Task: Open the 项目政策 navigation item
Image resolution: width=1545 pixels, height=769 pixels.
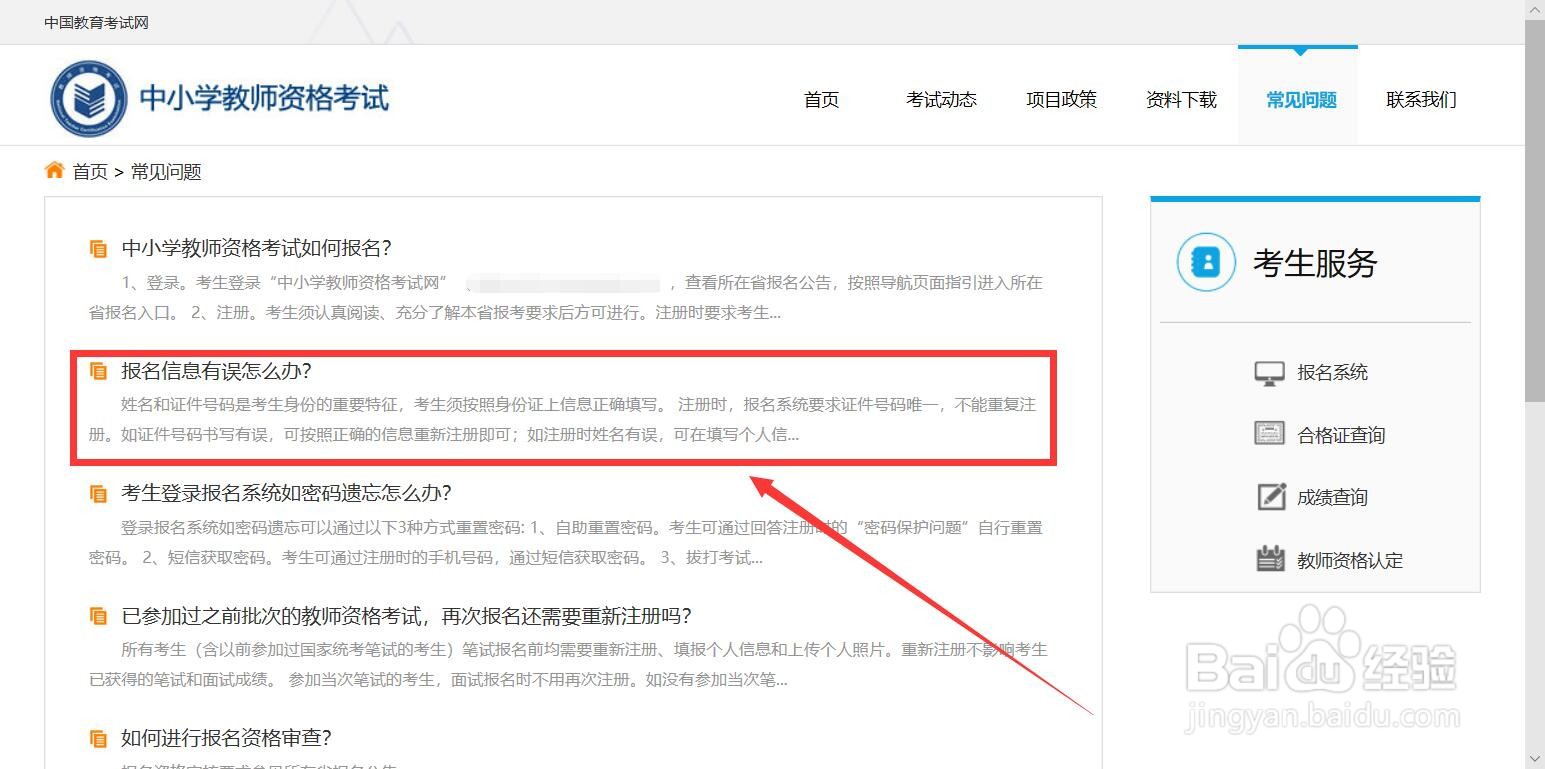Action: 1061,99
